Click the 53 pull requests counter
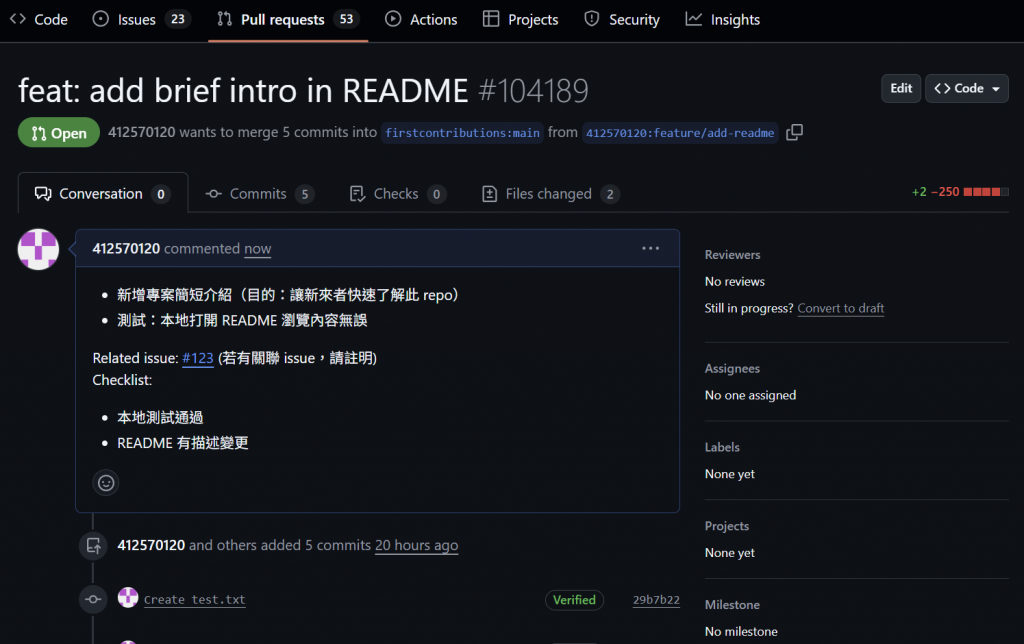 [x=346, y=19]
